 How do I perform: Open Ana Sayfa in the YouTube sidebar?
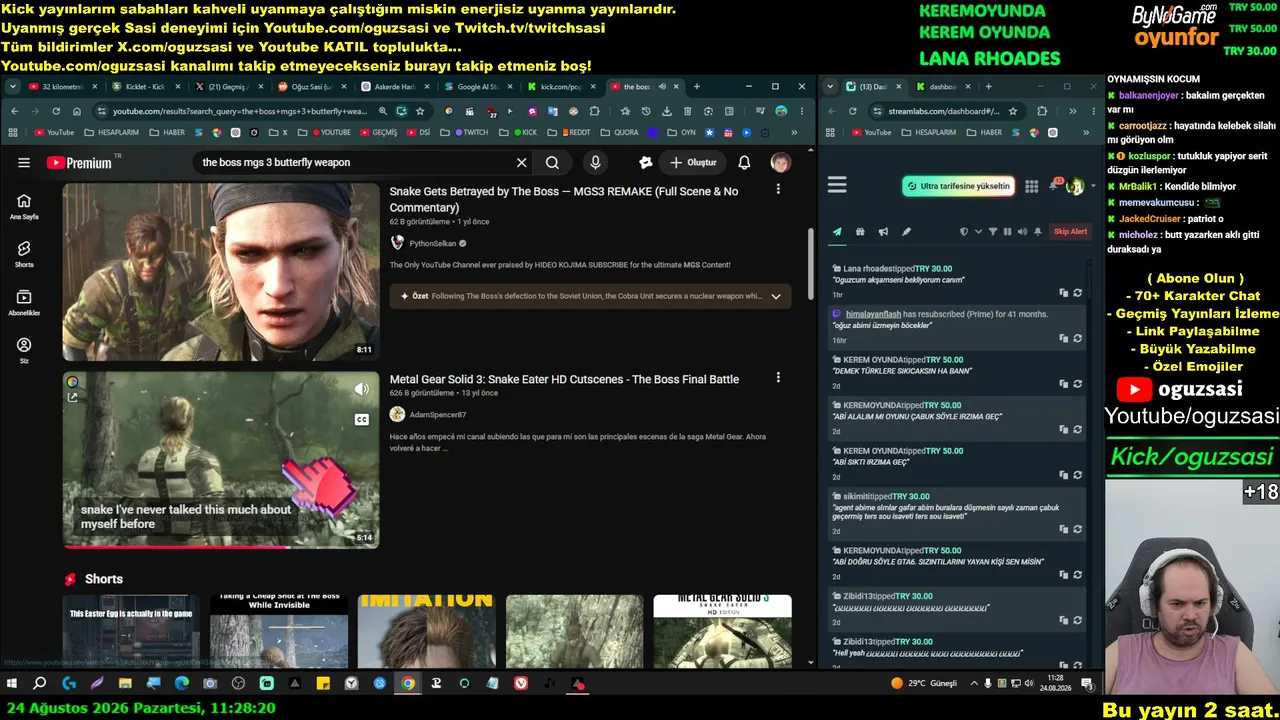click(x=24, y=207)
